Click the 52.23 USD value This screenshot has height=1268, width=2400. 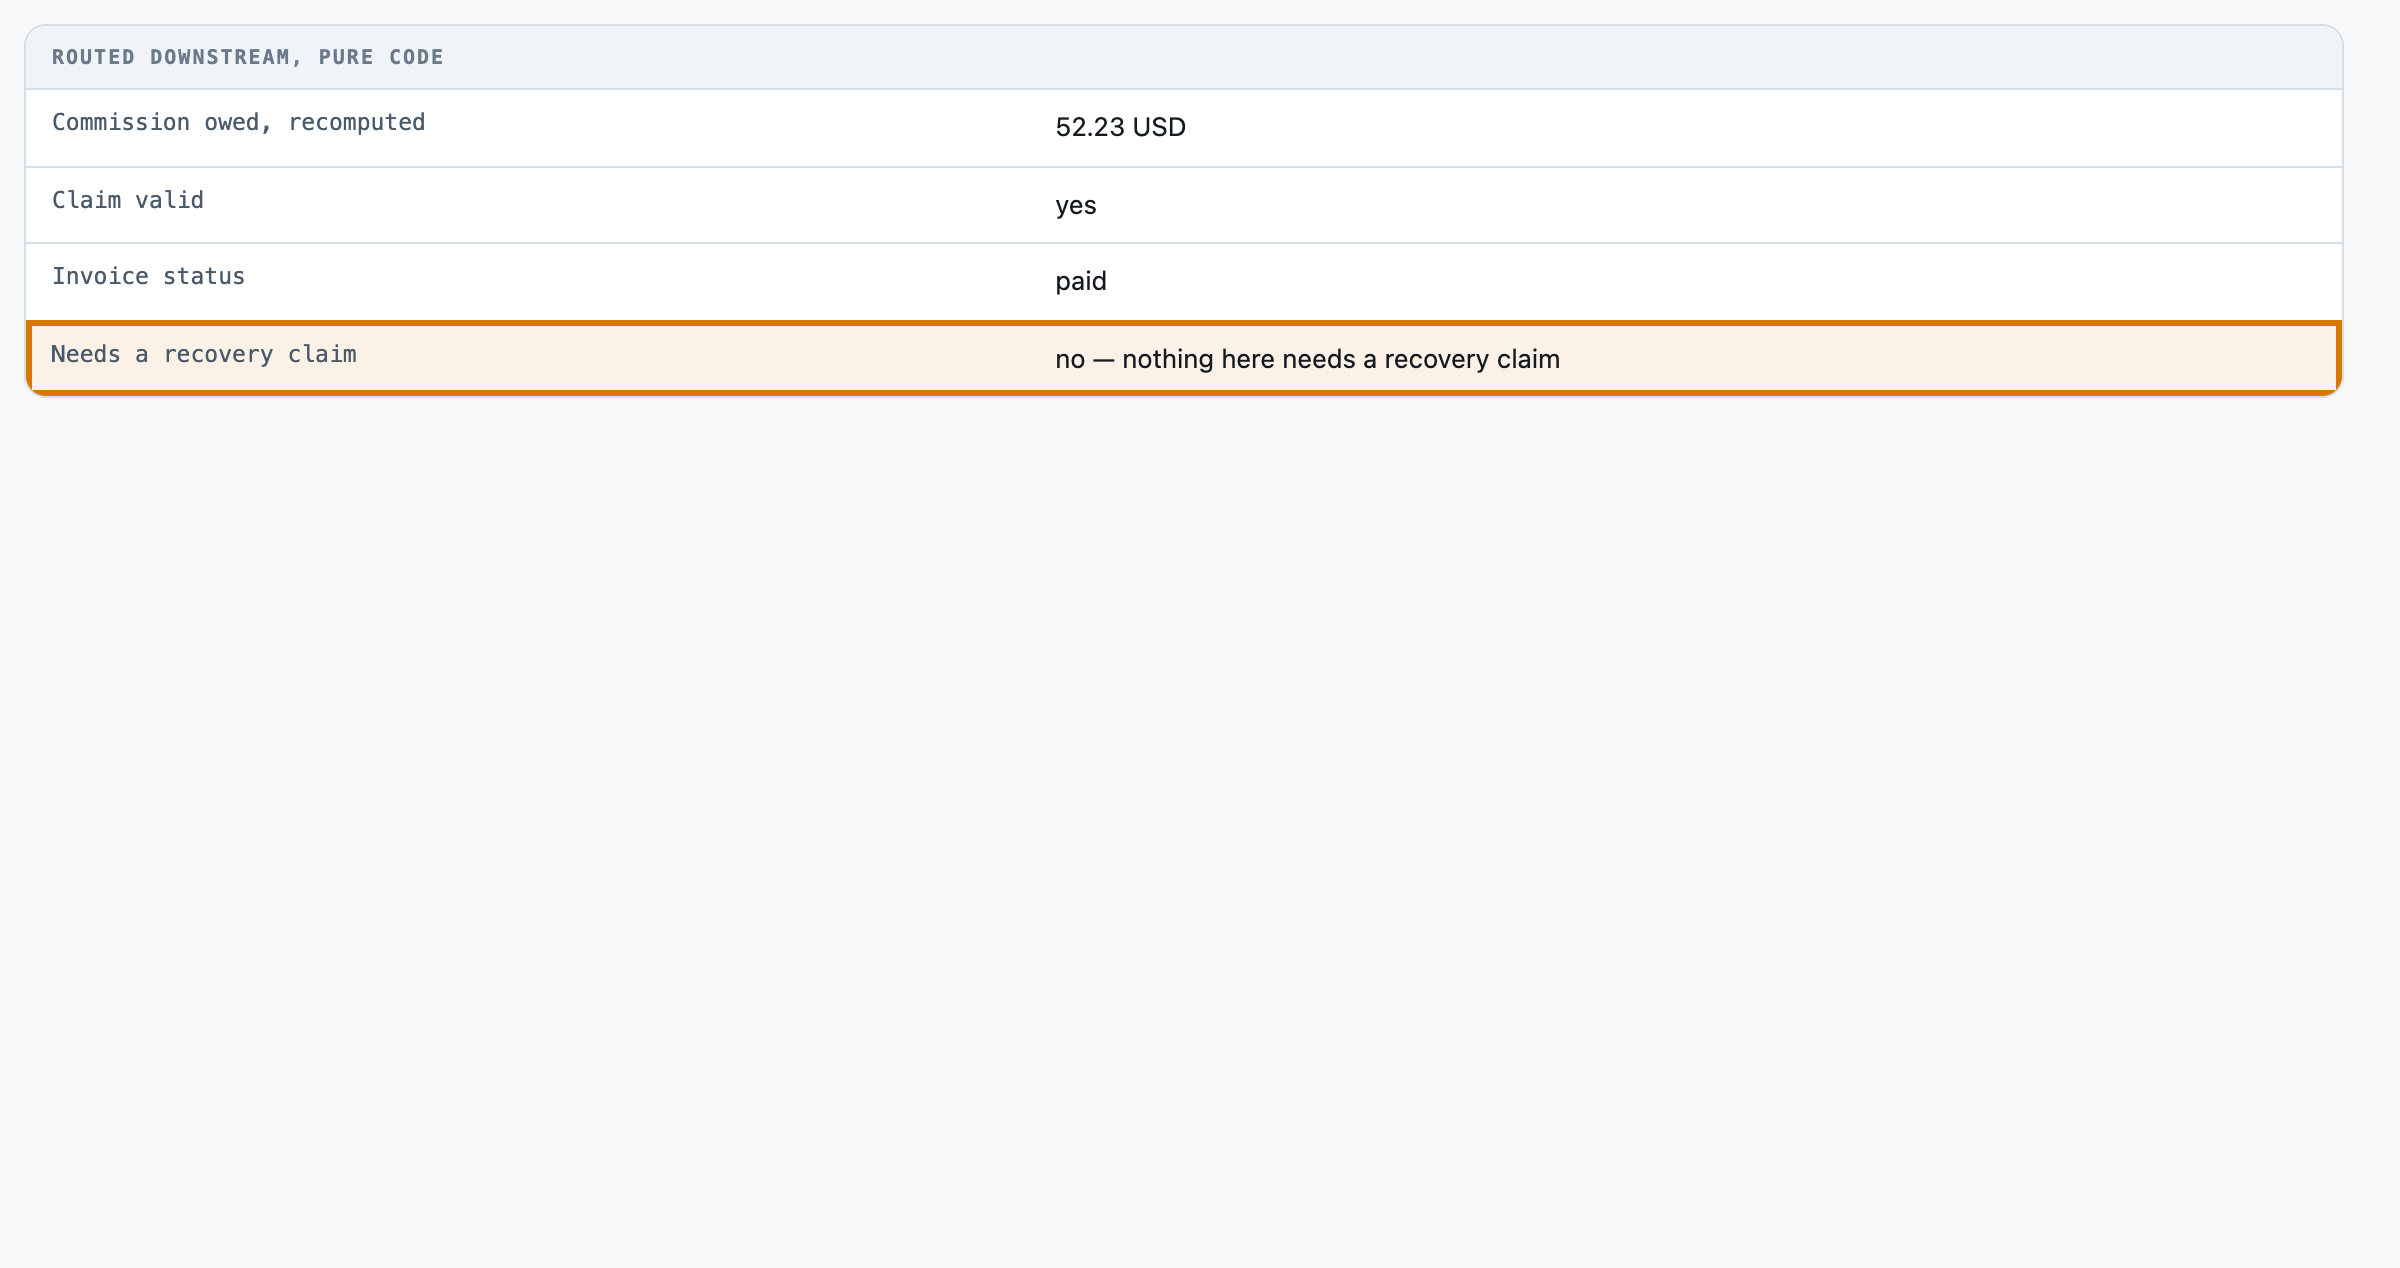(x=1120, y=127)
